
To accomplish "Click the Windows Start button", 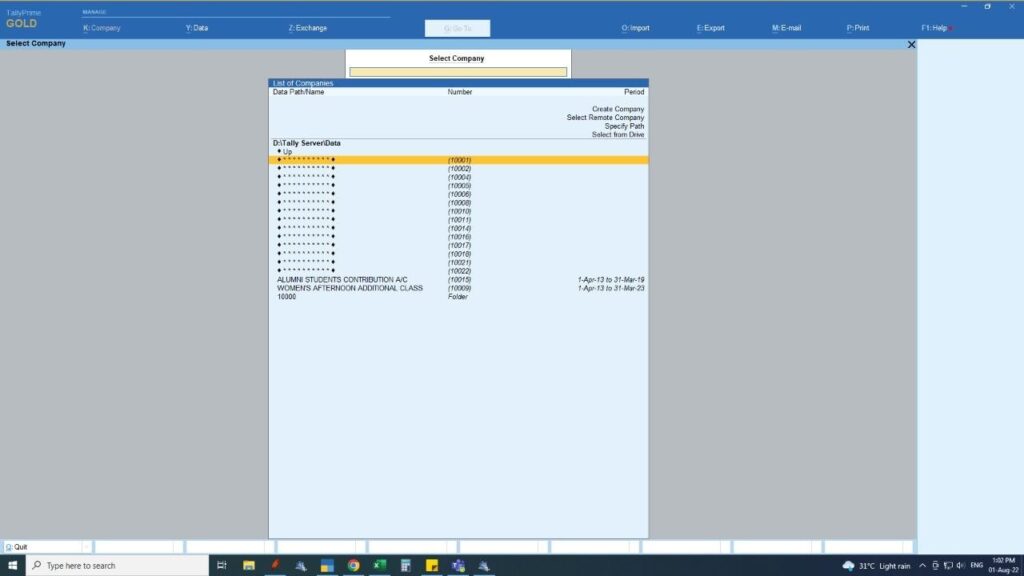I will click(x=11, y=565).
